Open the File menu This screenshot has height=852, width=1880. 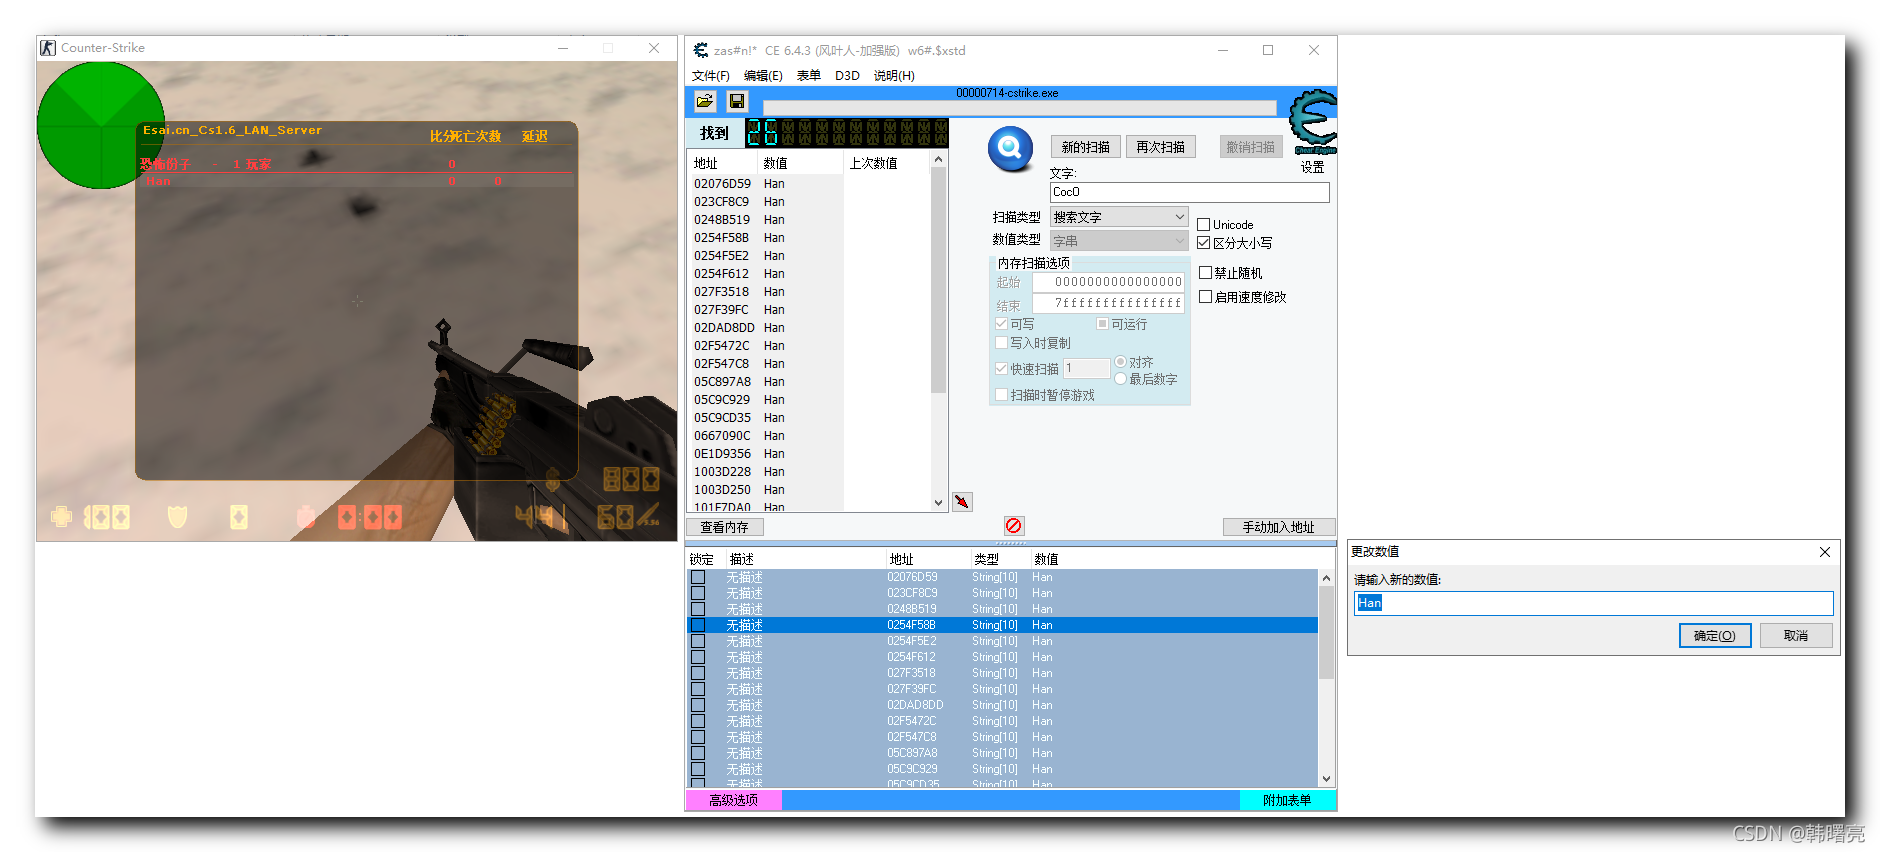pyautogui.click(x=711, y=76)
